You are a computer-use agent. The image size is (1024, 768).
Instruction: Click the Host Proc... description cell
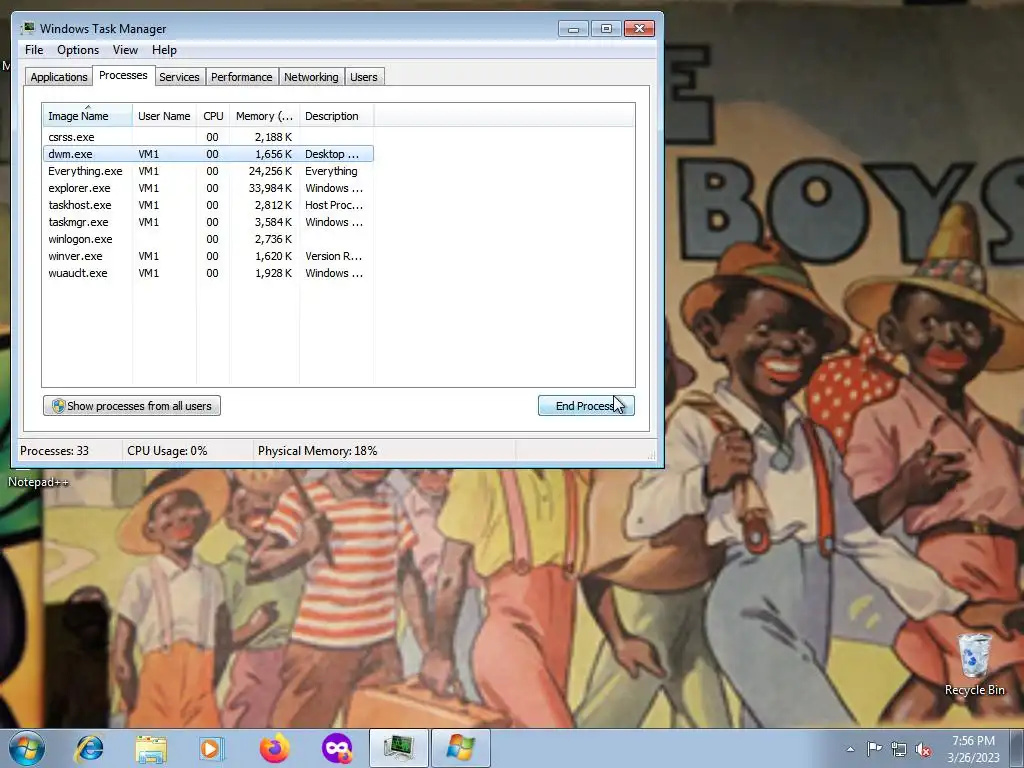[334, 205]
